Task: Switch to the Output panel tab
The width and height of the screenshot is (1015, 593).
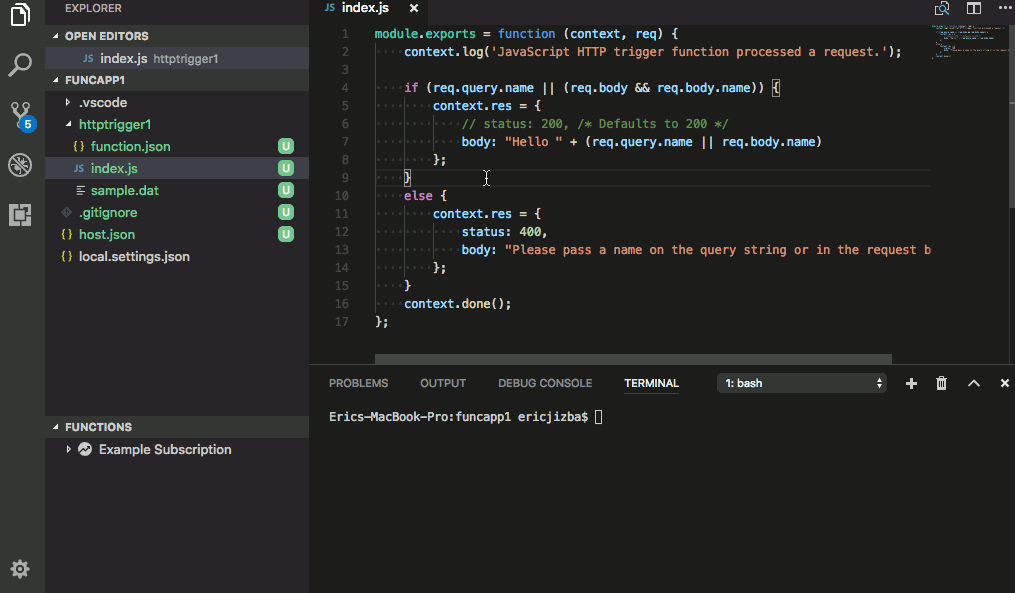Action: click(443, 383)
